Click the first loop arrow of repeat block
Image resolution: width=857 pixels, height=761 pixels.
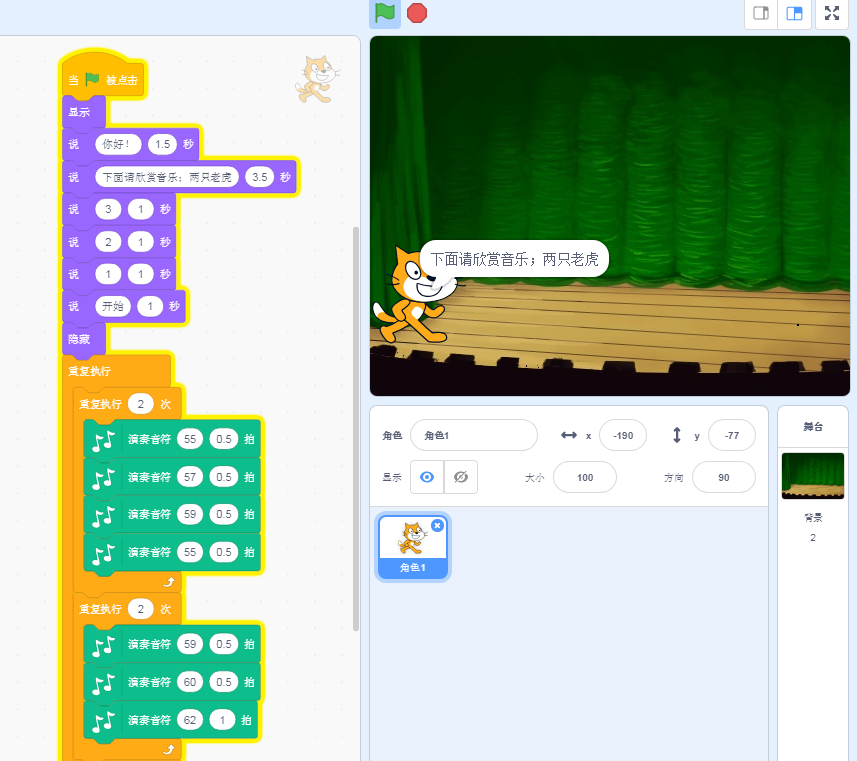click(x=169, y=582)
